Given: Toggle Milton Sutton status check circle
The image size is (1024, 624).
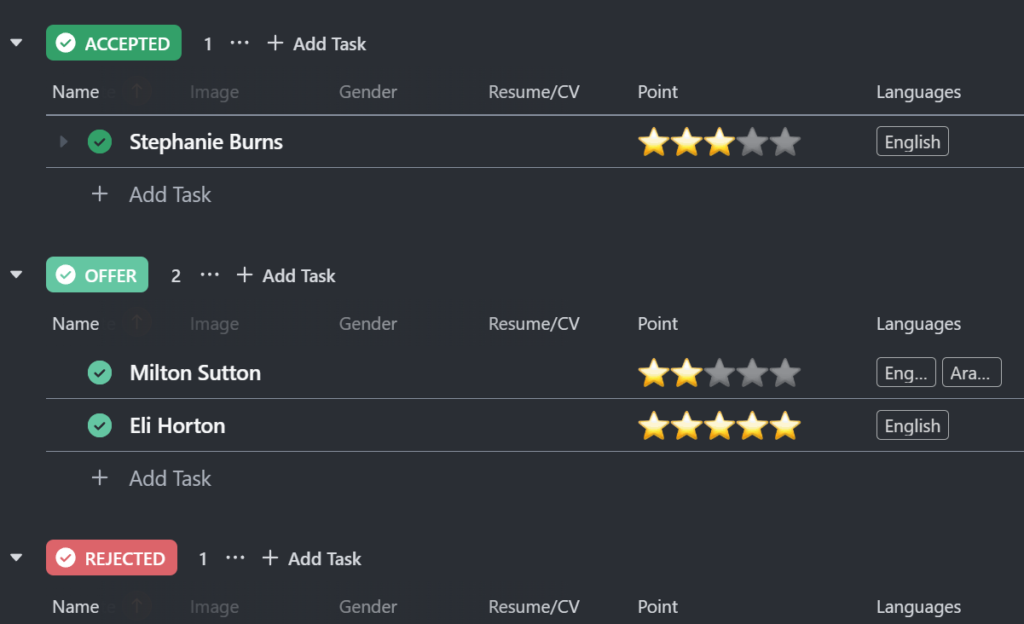Looking at the screenshot, I should 99,373.
